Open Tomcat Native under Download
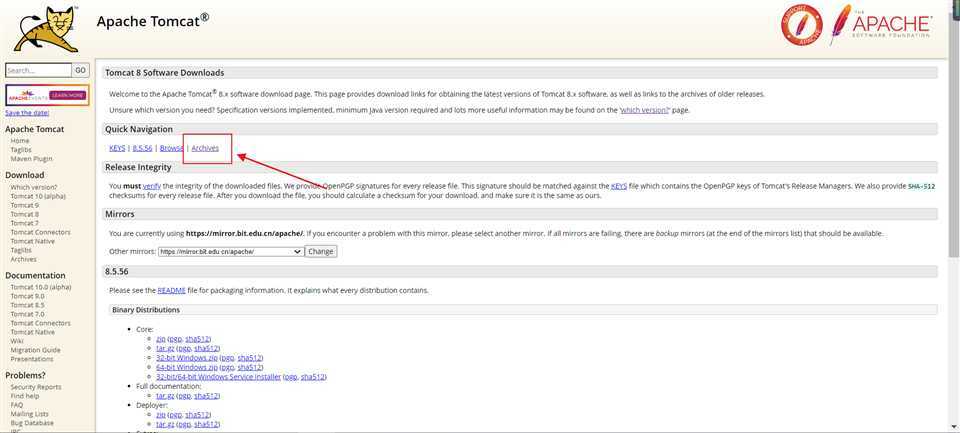The image size is (960, 433). tap(32, 241)
